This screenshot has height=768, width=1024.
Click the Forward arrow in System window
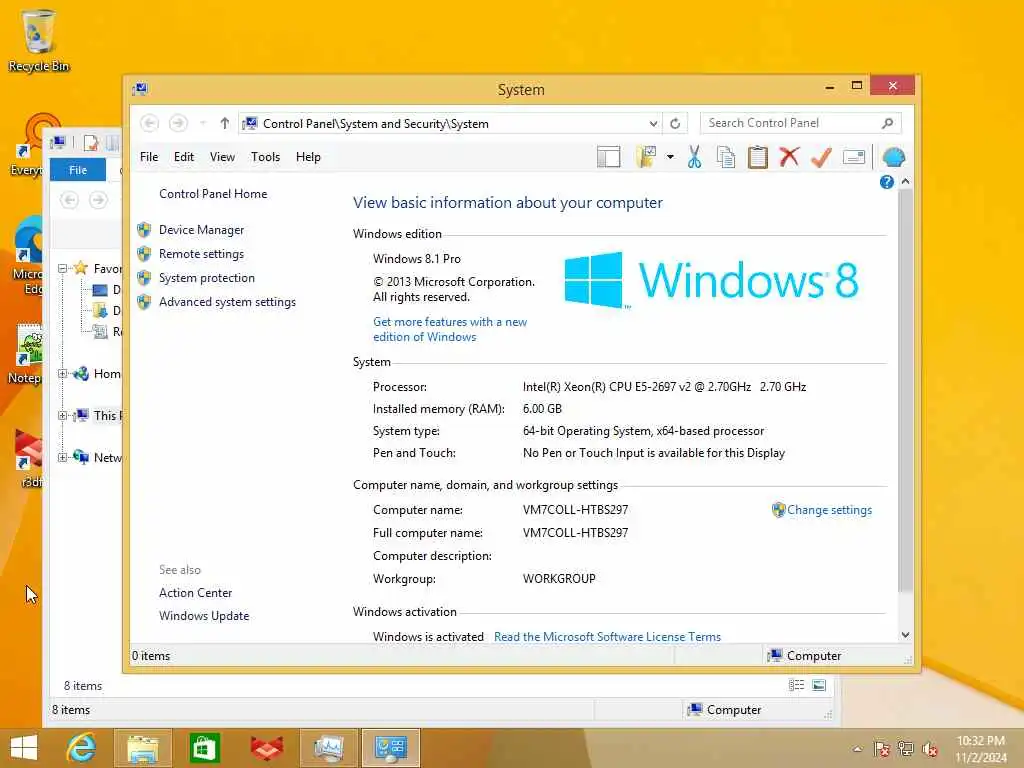178,123
